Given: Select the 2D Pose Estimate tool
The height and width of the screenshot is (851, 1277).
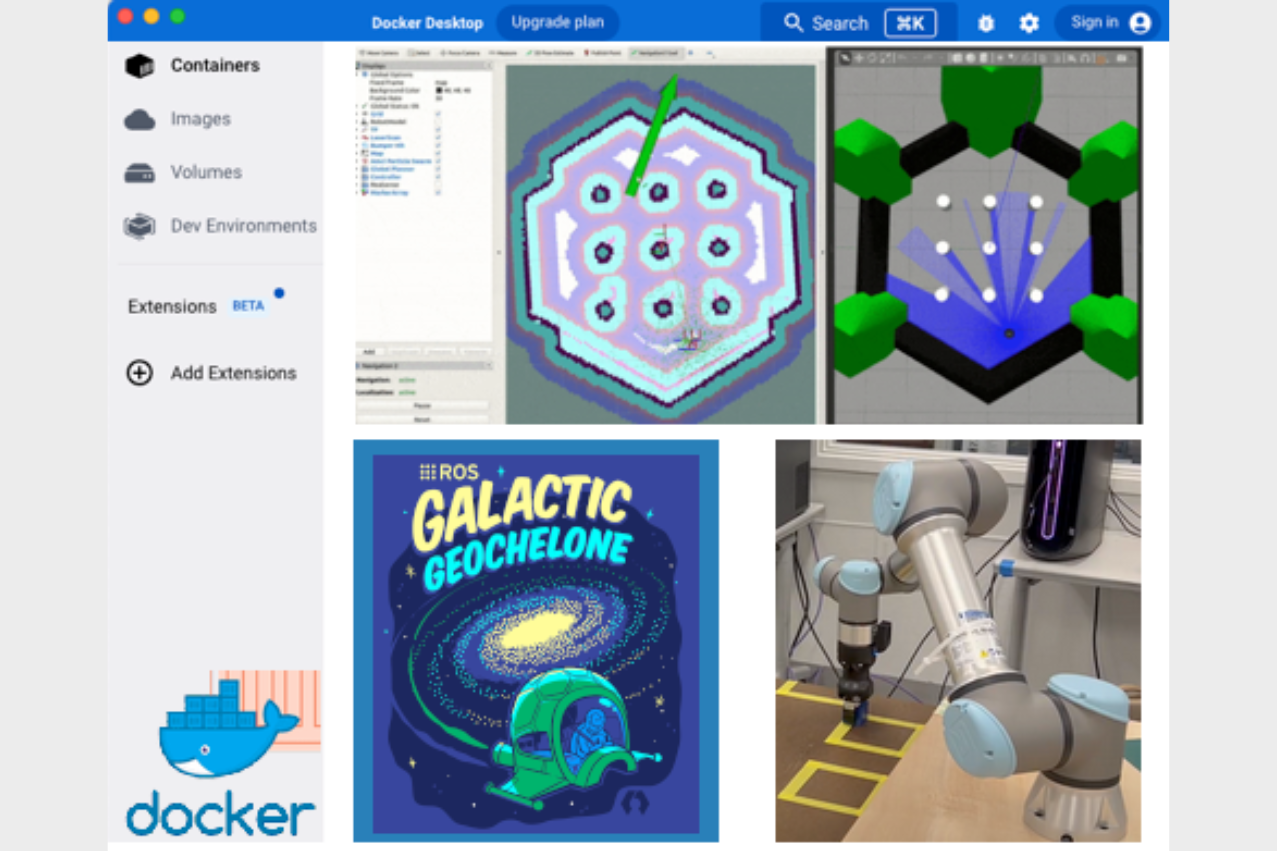Looking at the screenshot, I should pyautogui.click(x=549, y=52).
